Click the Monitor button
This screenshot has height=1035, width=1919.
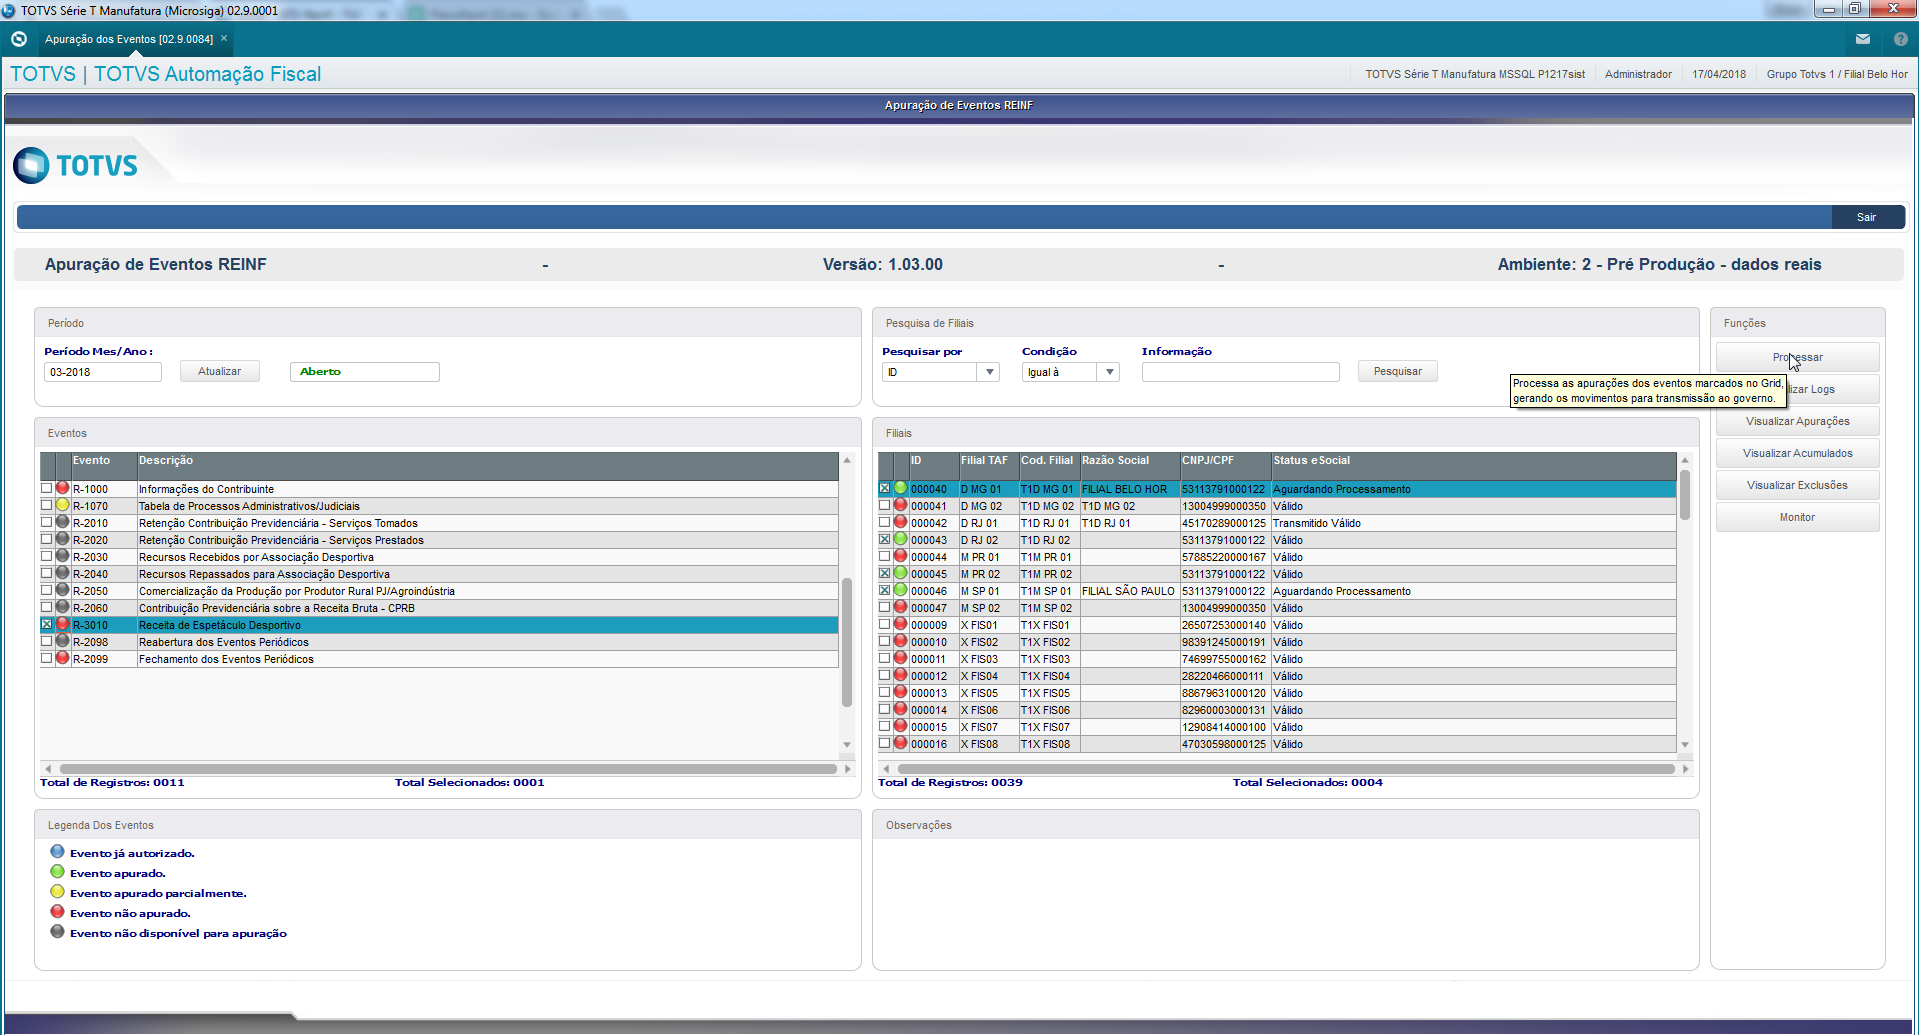pos(1797,517)
